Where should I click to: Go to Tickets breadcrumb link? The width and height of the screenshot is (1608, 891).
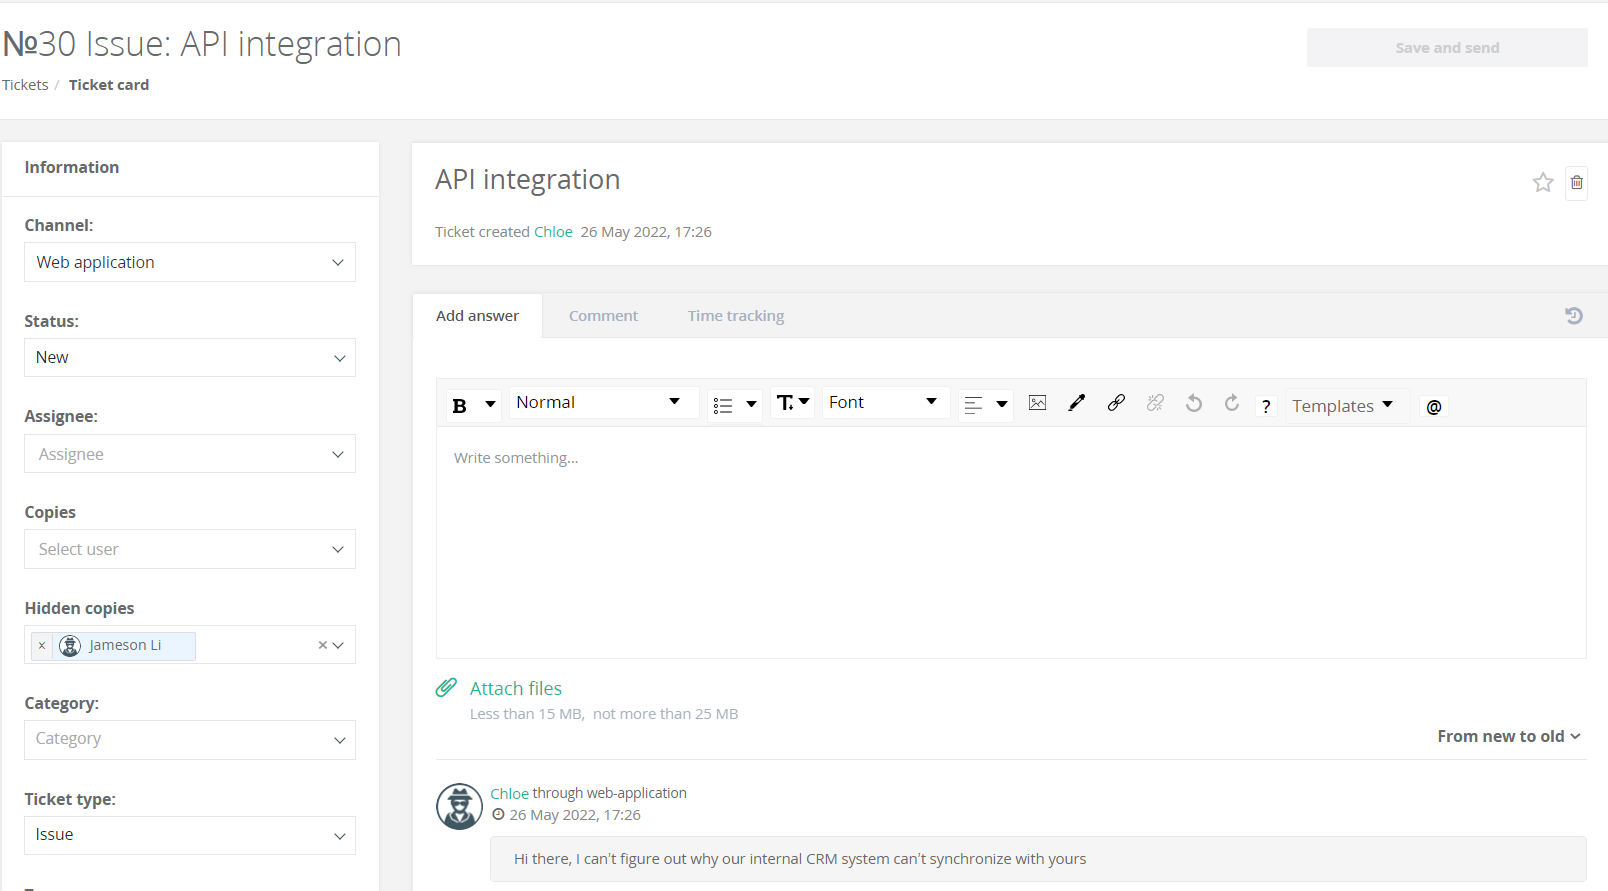25,85
